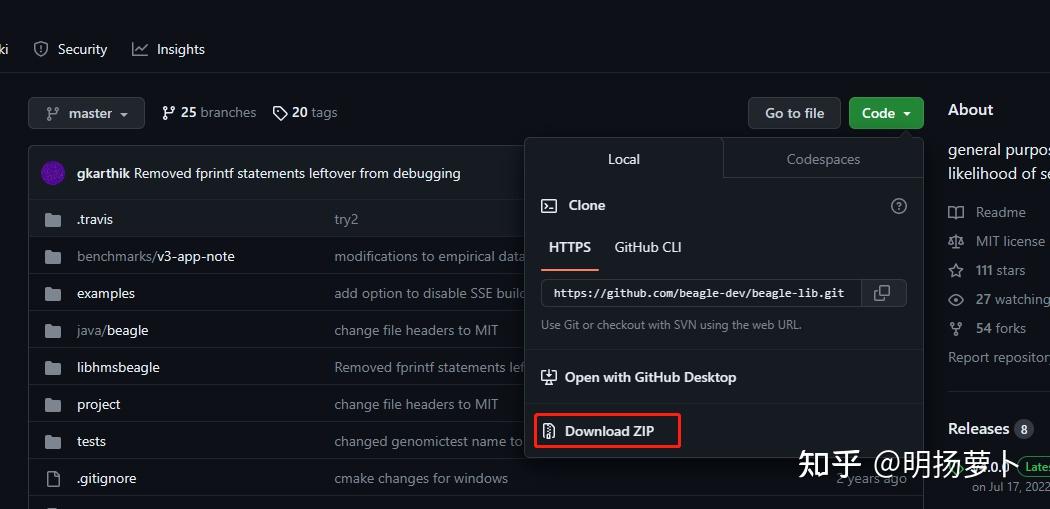Viewport: 1050px width, 509px height.
Task: Open the project folder
Action: point(98,405)
